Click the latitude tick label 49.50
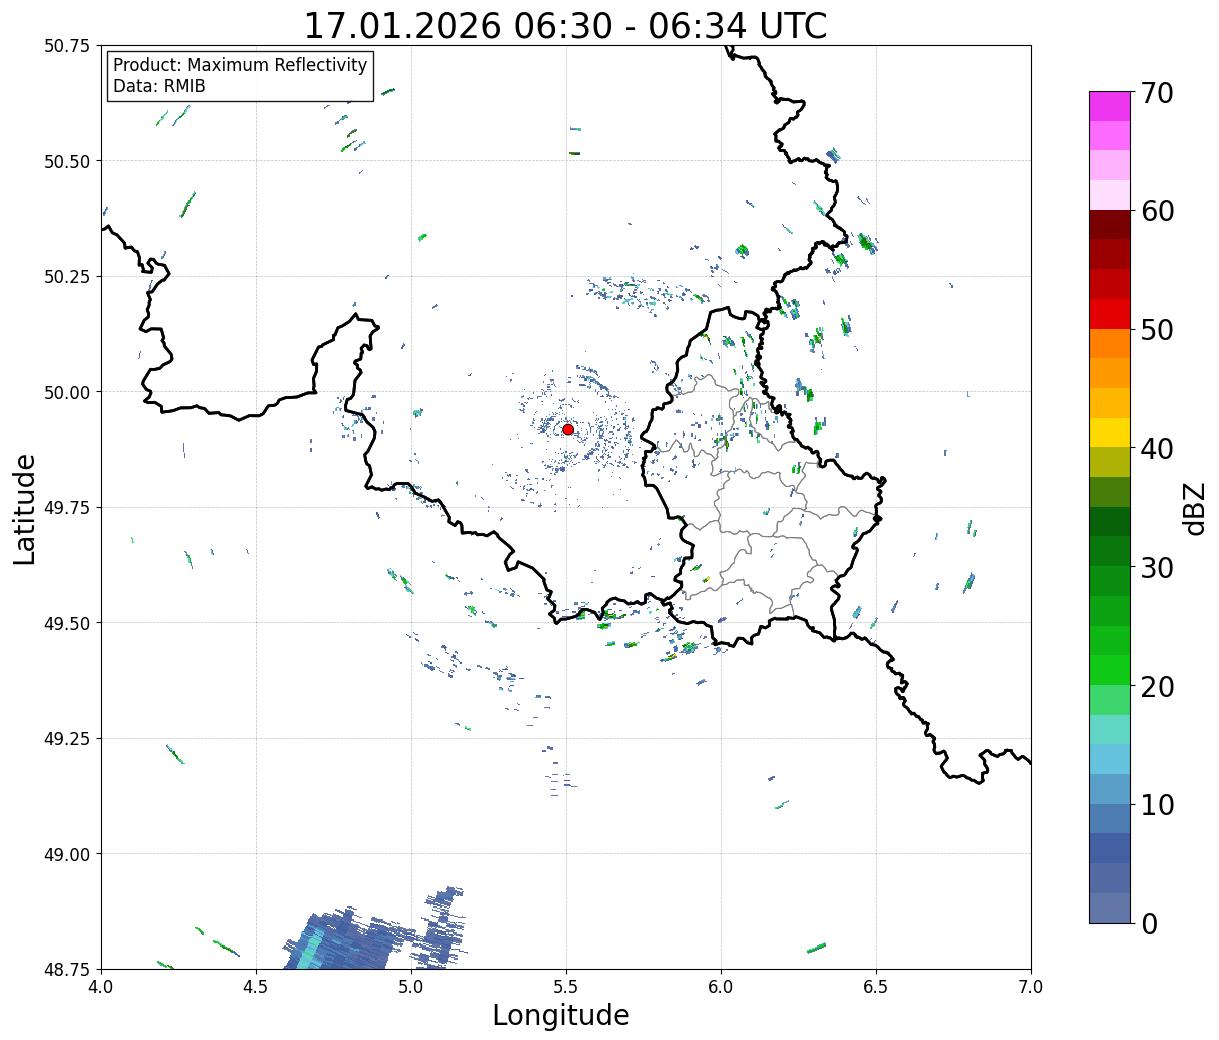1219x1040 pixels. 67,623
